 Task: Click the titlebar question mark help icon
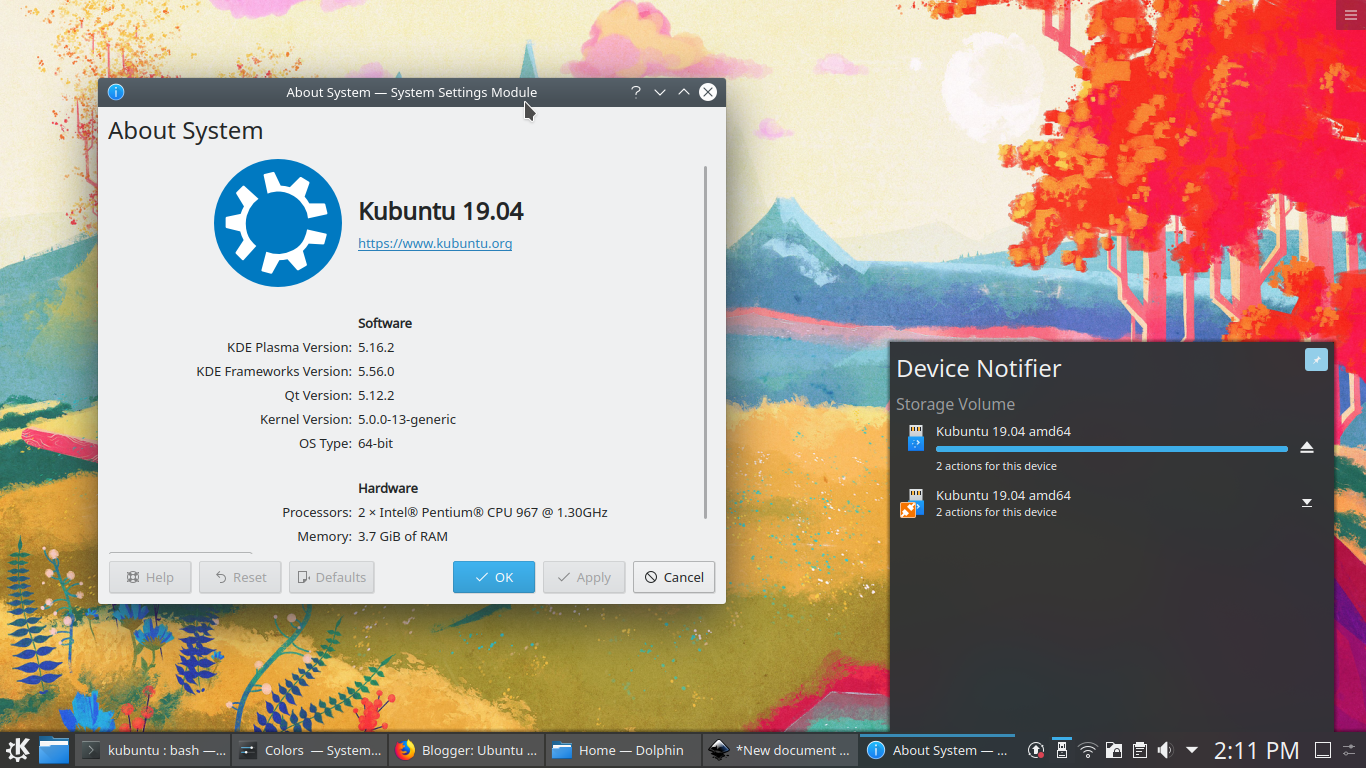635,92
